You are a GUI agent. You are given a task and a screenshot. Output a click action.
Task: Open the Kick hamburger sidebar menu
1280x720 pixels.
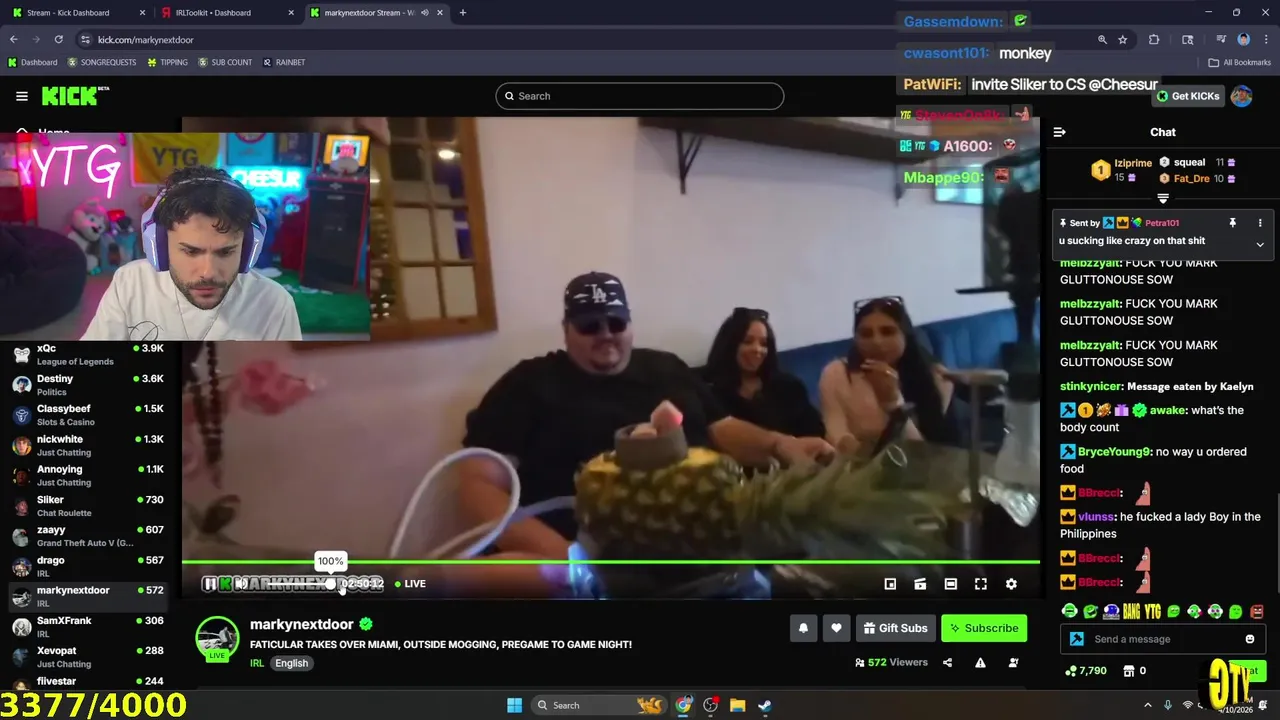coord(22,96)
